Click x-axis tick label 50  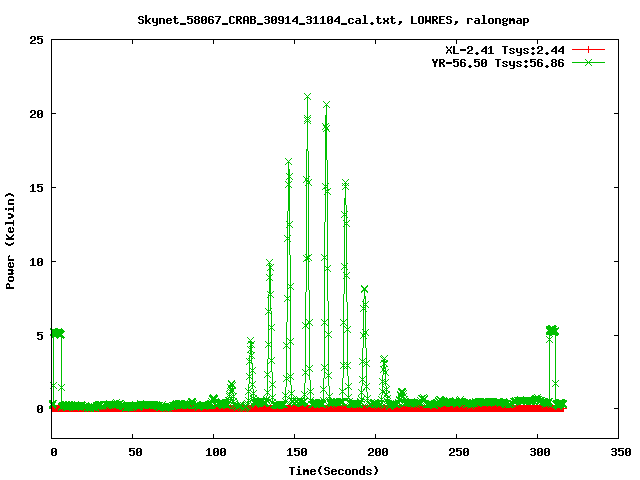click(135, 452)
